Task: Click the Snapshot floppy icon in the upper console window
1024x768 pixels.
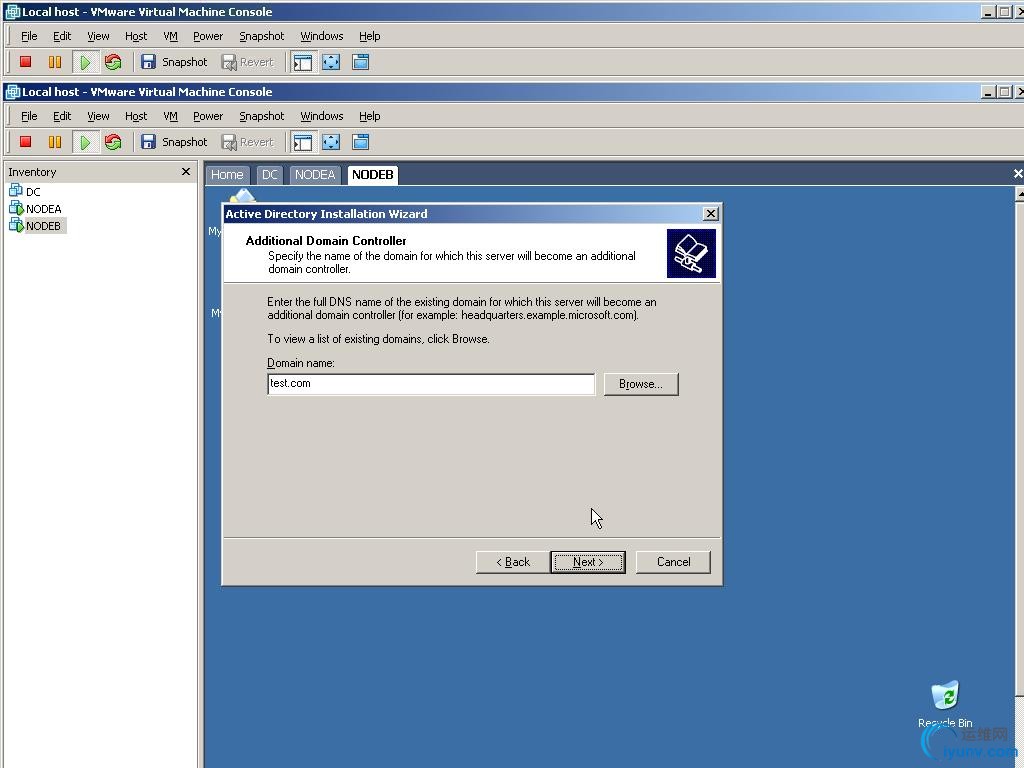Action: (x=149, y=62)
